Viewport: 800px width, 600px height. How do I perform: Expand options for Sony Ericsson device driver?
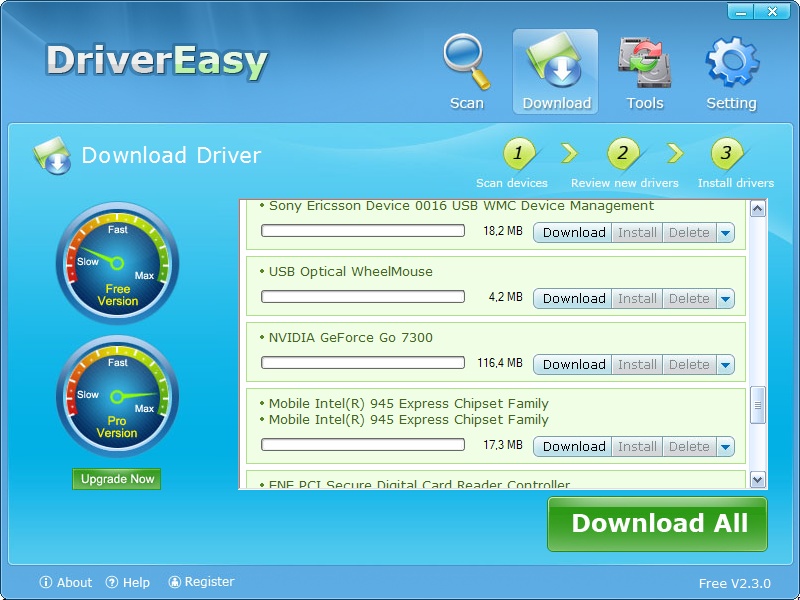point(724,232)
